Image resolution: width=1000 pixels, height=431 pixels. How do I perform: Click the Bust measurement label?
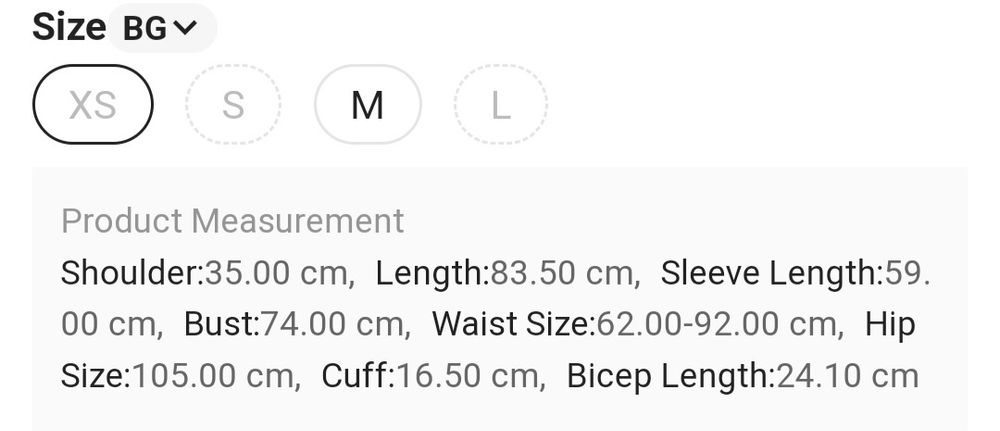pyautogui.click(x=221, y=325)
